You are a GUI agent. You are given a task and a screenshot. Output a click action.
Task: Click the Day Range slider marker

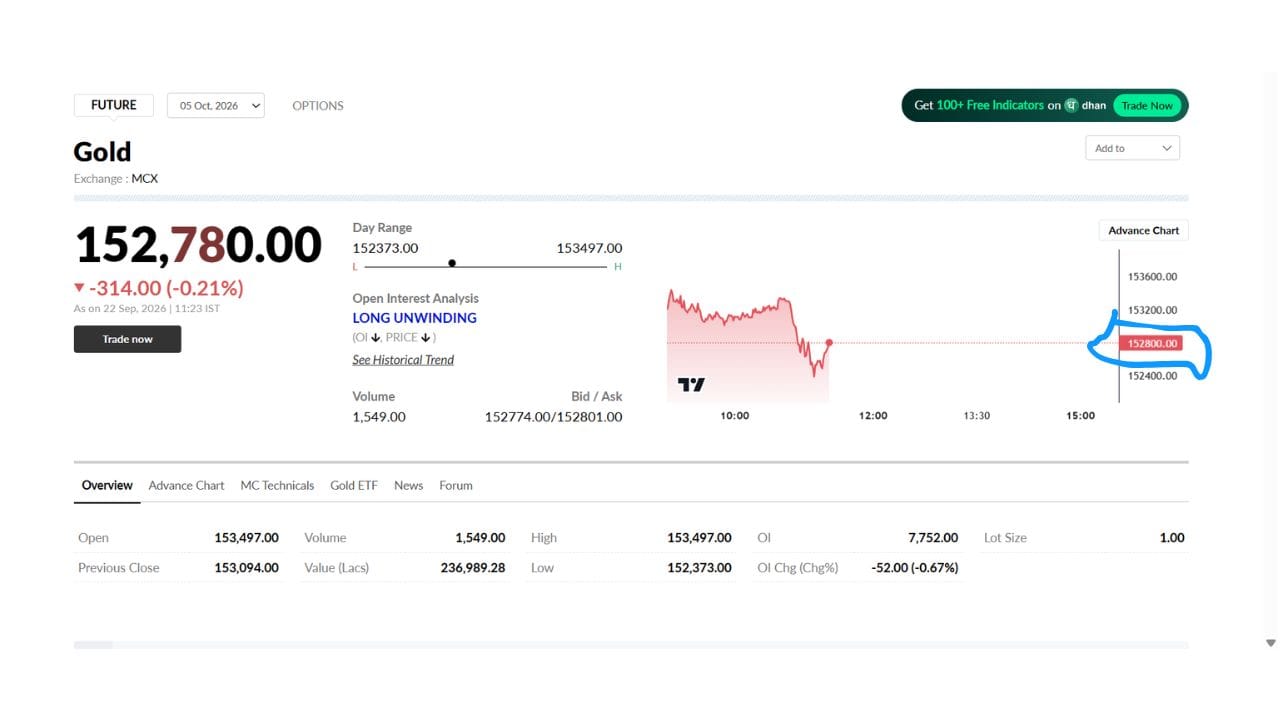452,263
